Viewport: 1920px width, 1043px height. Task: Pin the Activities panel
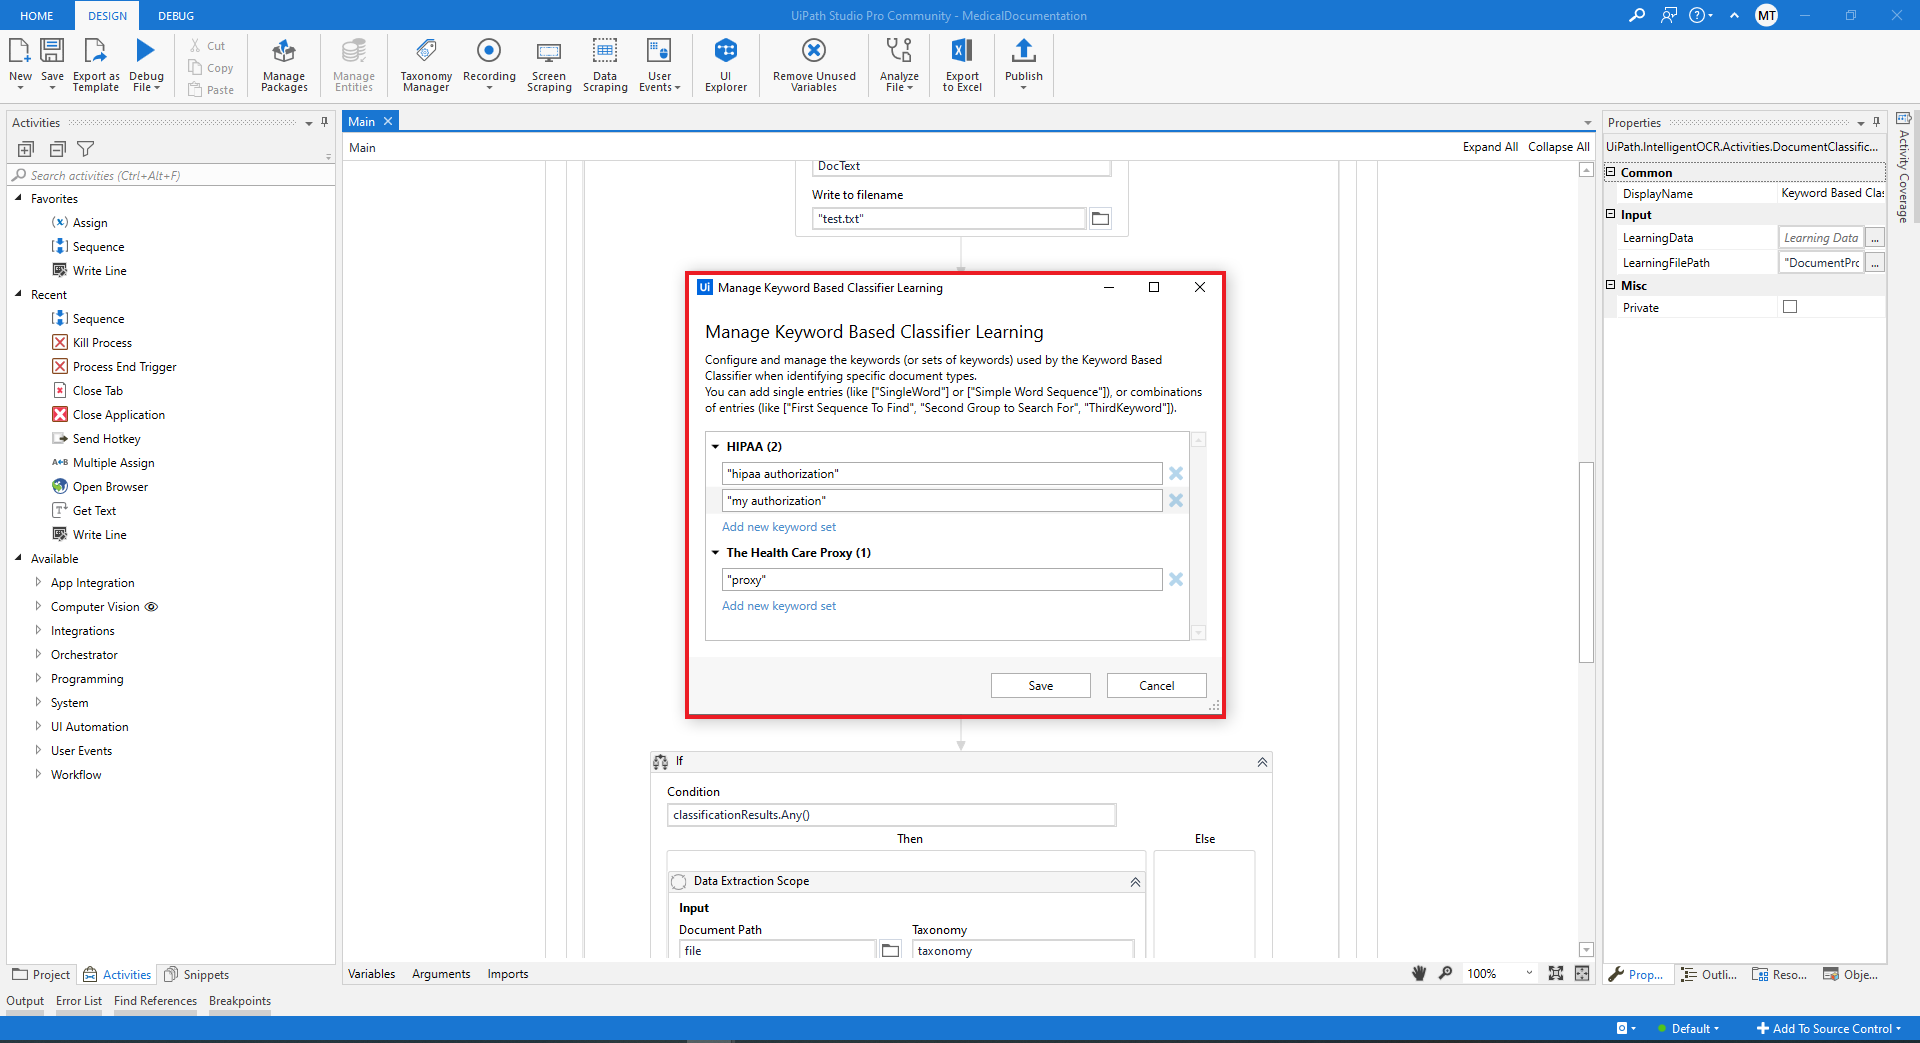pos(323,122)
